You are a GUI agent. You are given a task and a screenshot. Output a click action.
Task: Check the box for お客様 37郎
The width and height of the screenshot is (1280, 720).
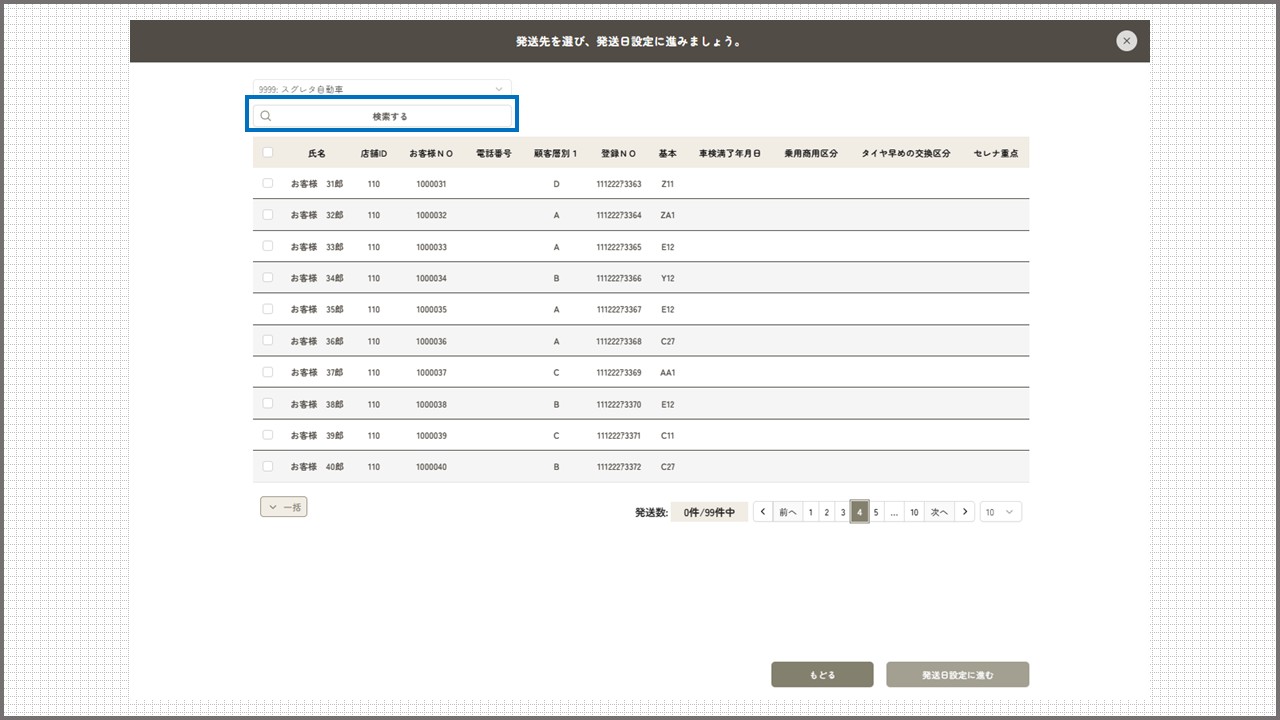click(x=268, y=372)
